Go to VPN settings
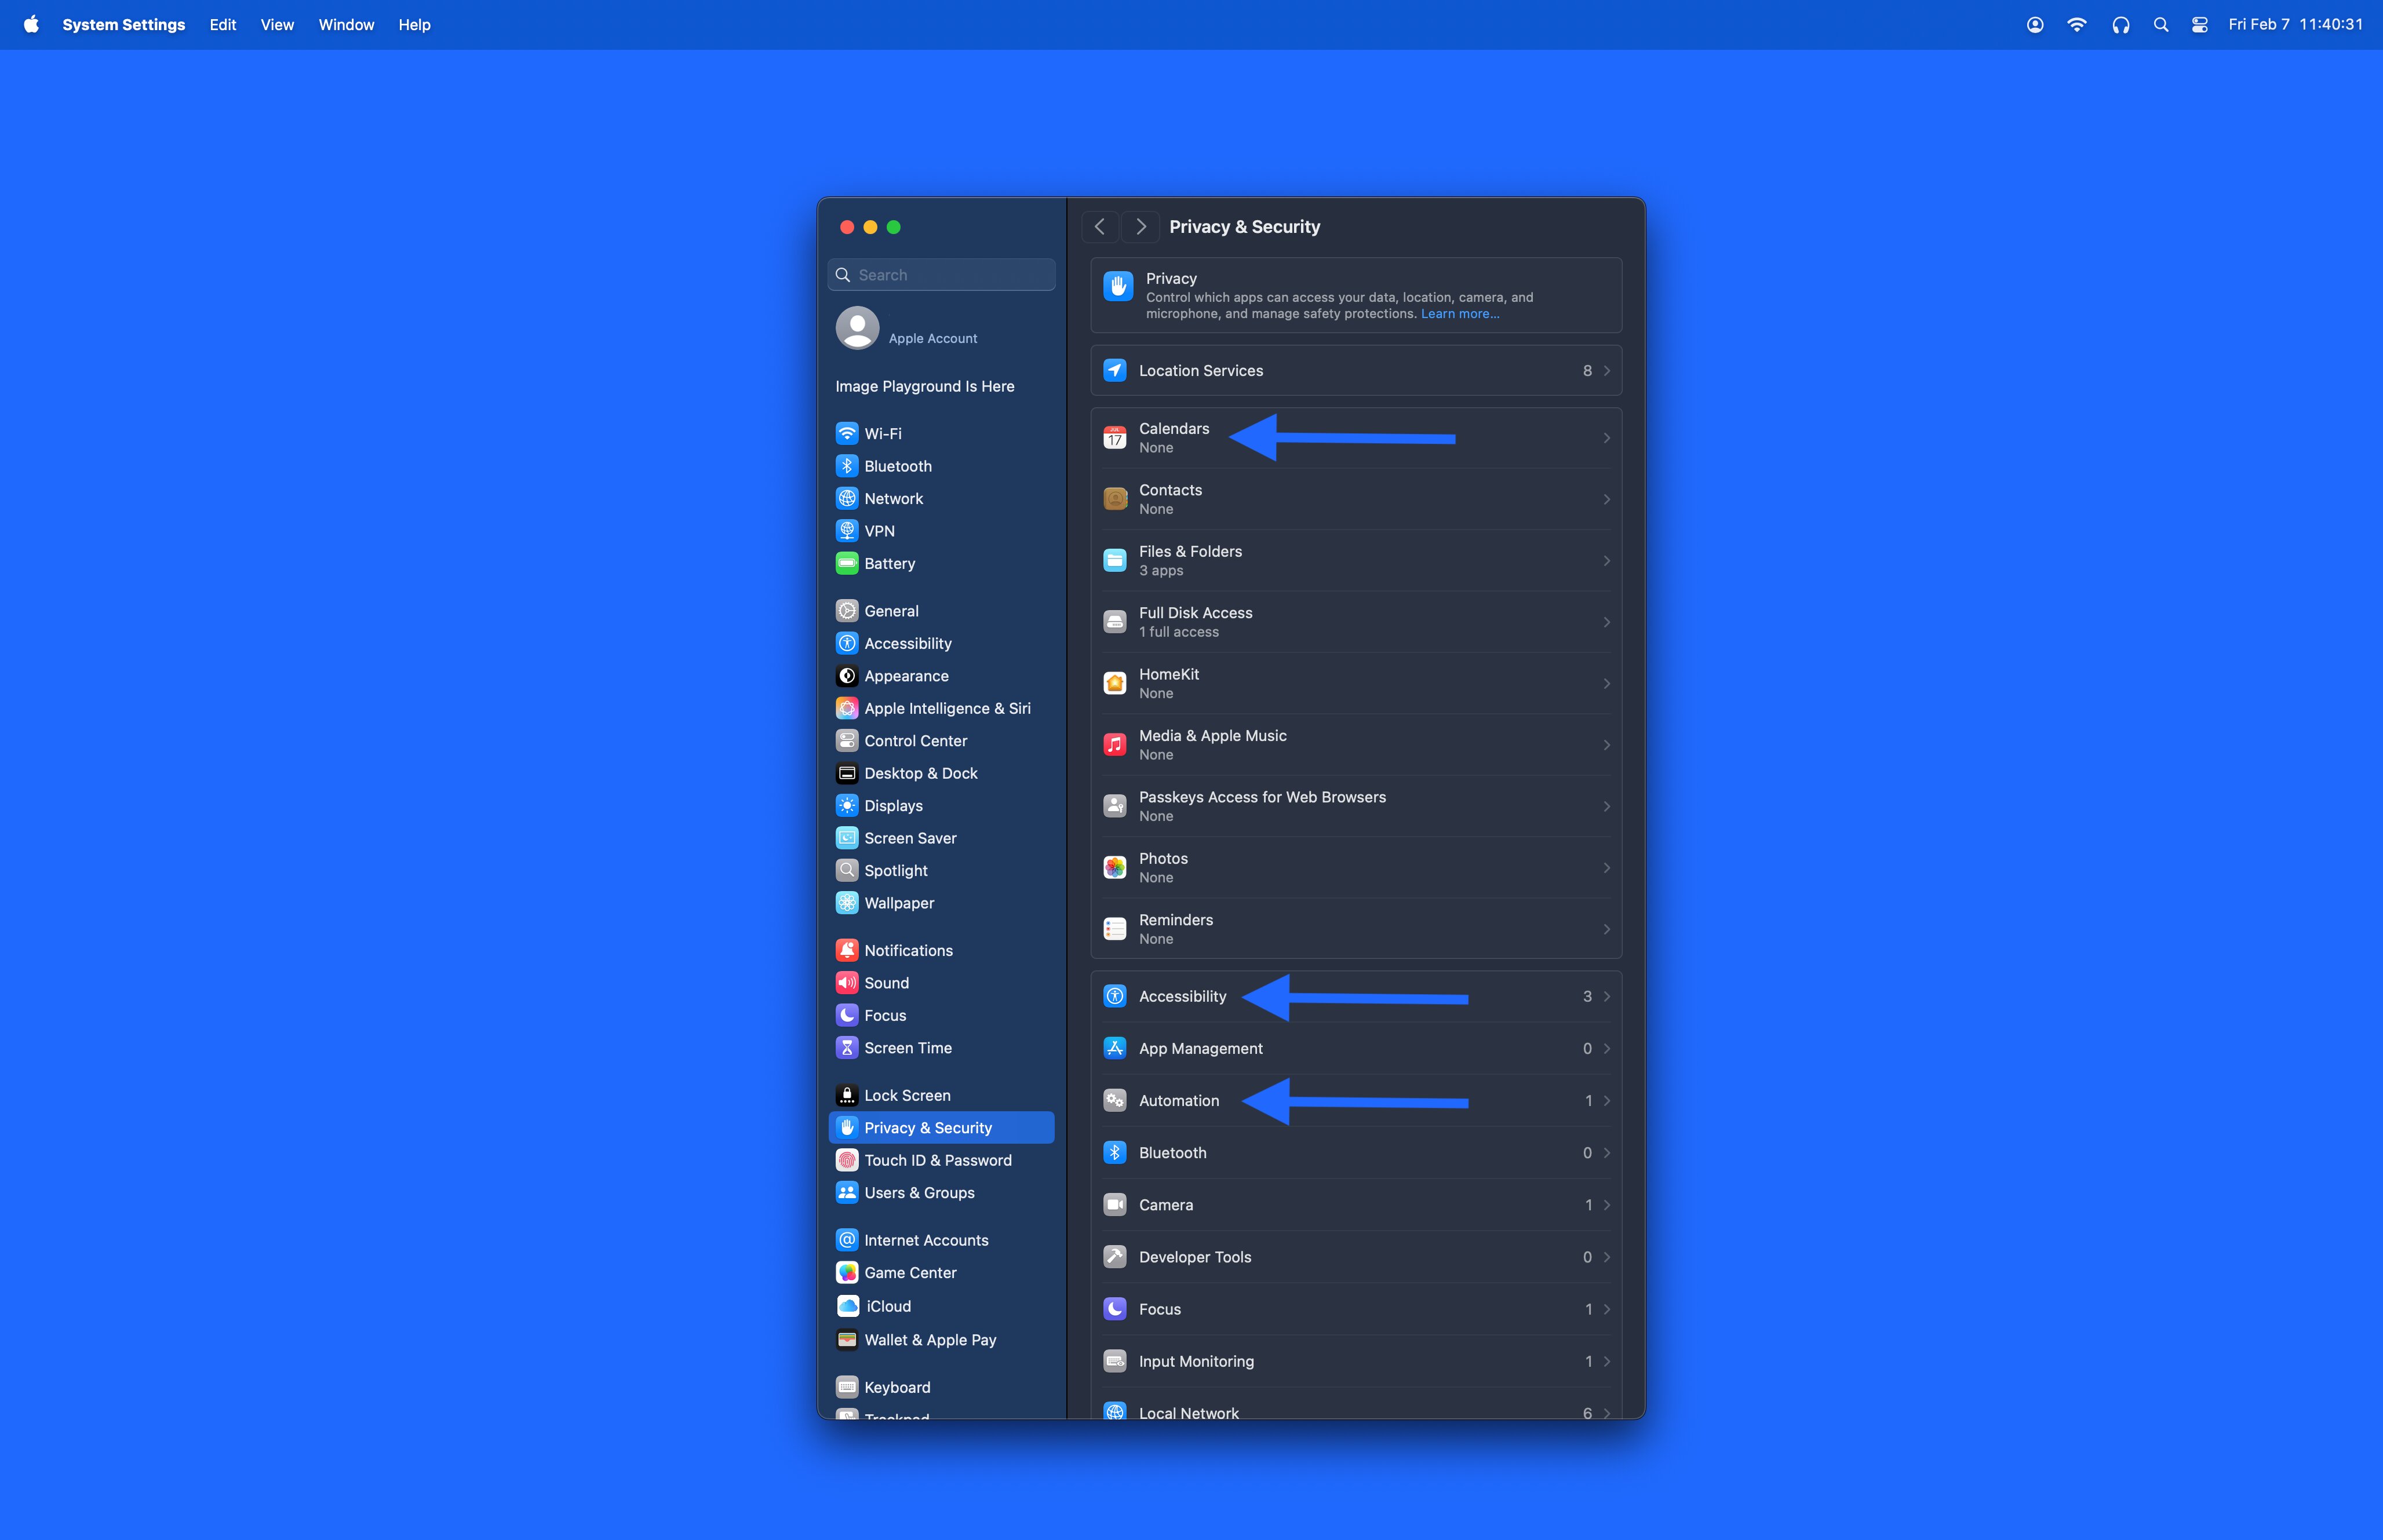Screen dimensions: 2383x1540 pos(941,531)
